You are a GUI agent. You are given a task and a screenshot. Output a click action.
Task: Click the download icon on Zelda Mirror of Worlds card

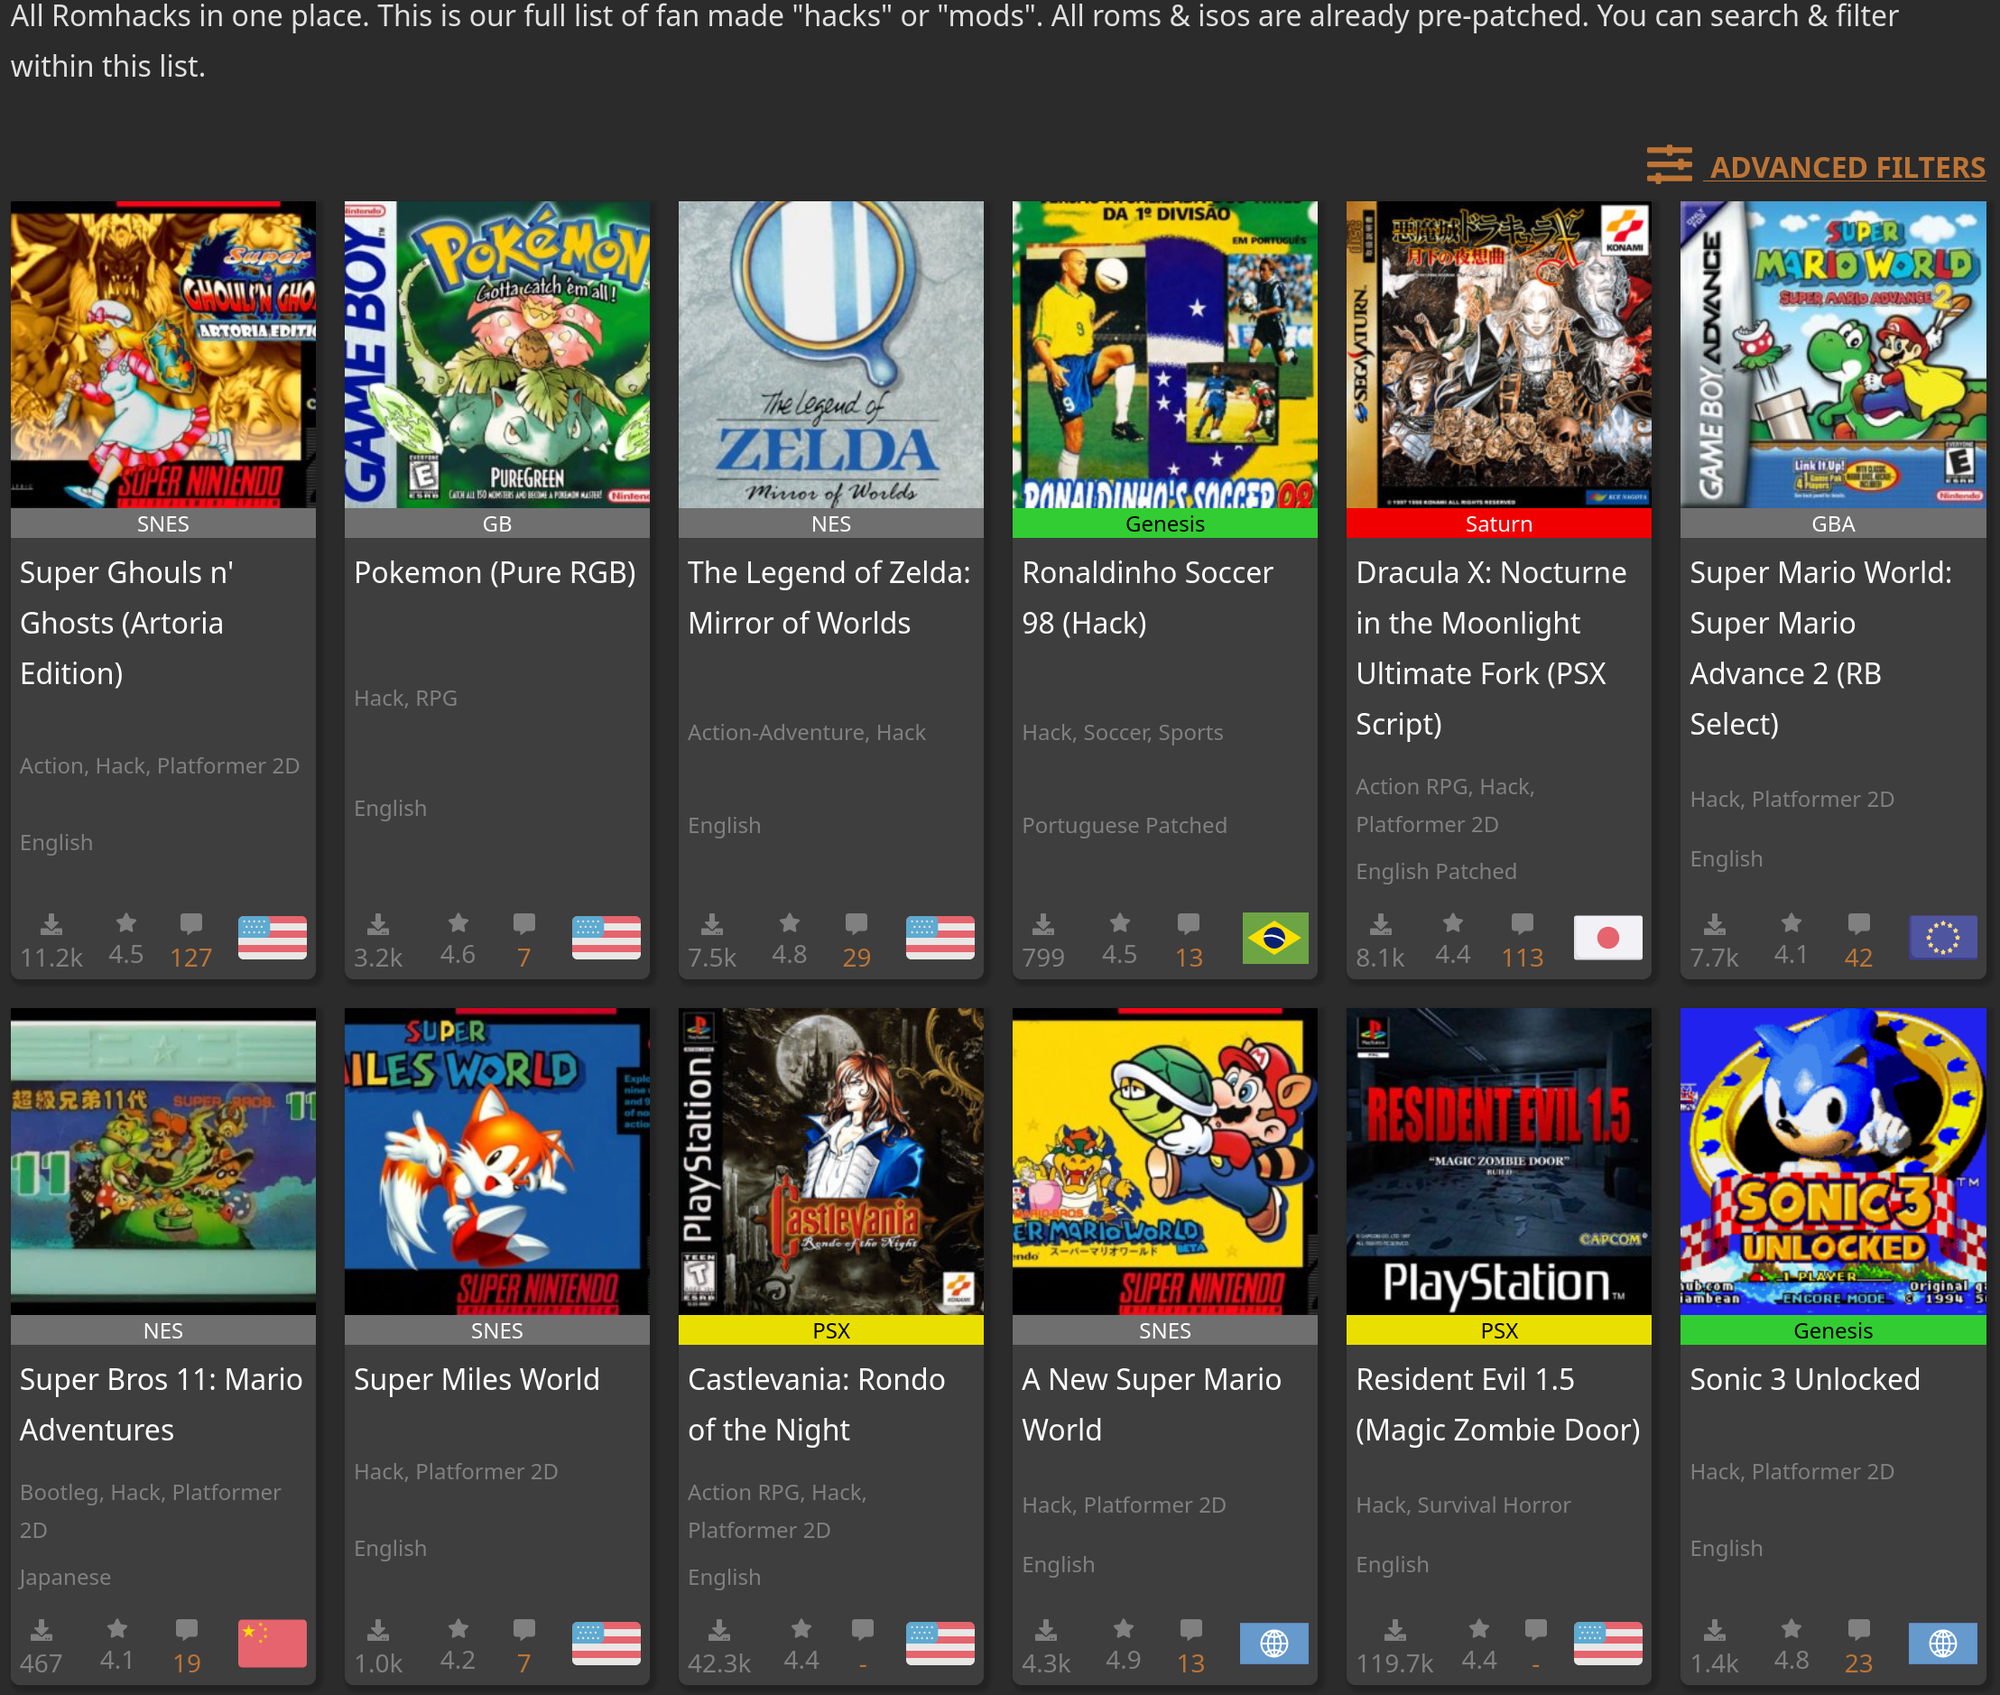coord(711,924)
